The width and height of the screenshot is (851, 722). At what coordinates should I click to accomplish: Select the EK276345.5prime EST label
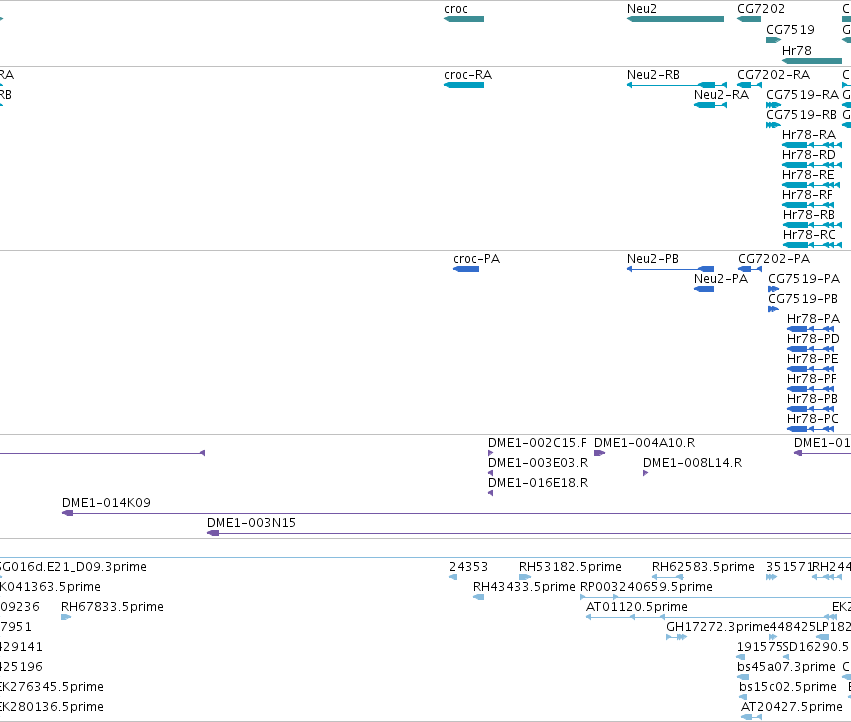(x=52, y=687)
